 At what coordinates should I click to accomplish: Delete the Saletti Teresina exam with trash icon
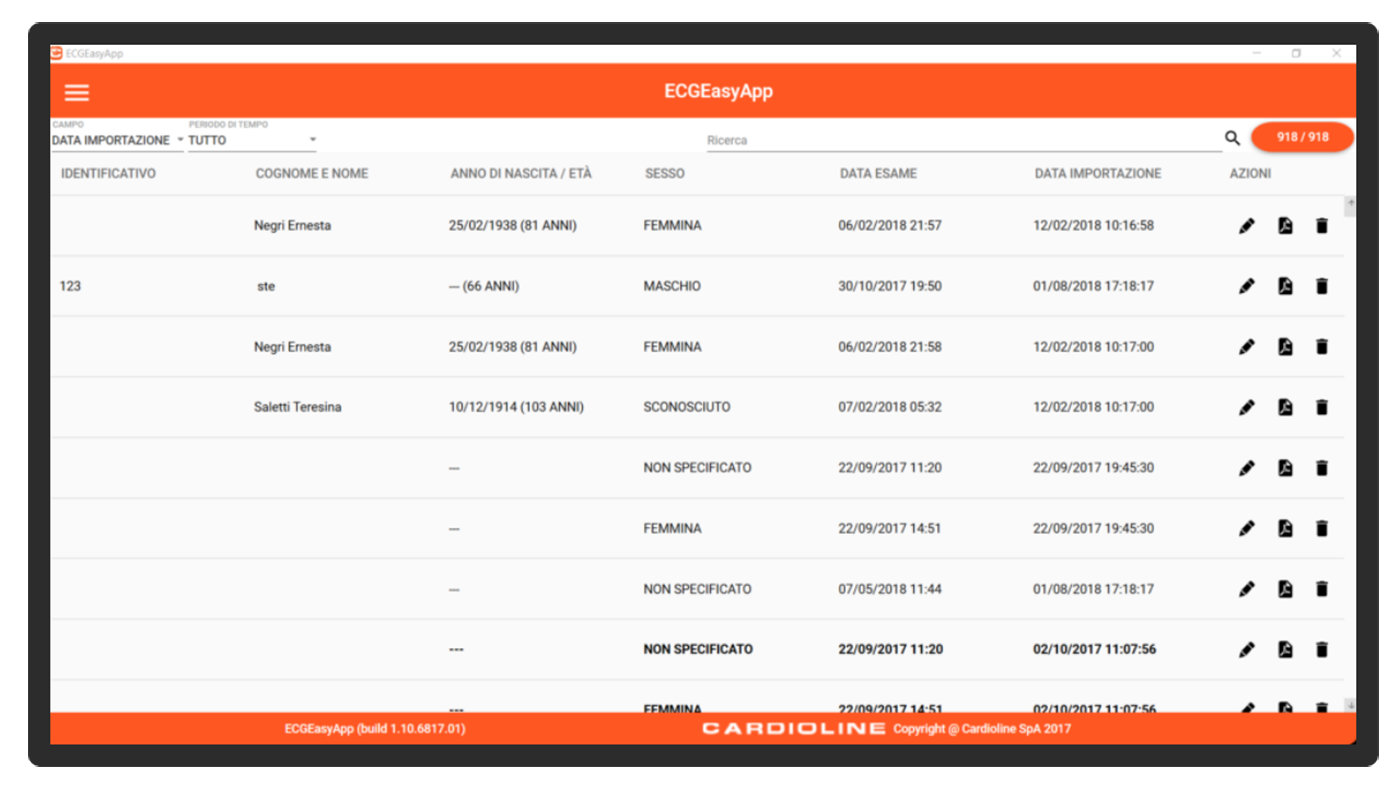[x=1322, y=407]
